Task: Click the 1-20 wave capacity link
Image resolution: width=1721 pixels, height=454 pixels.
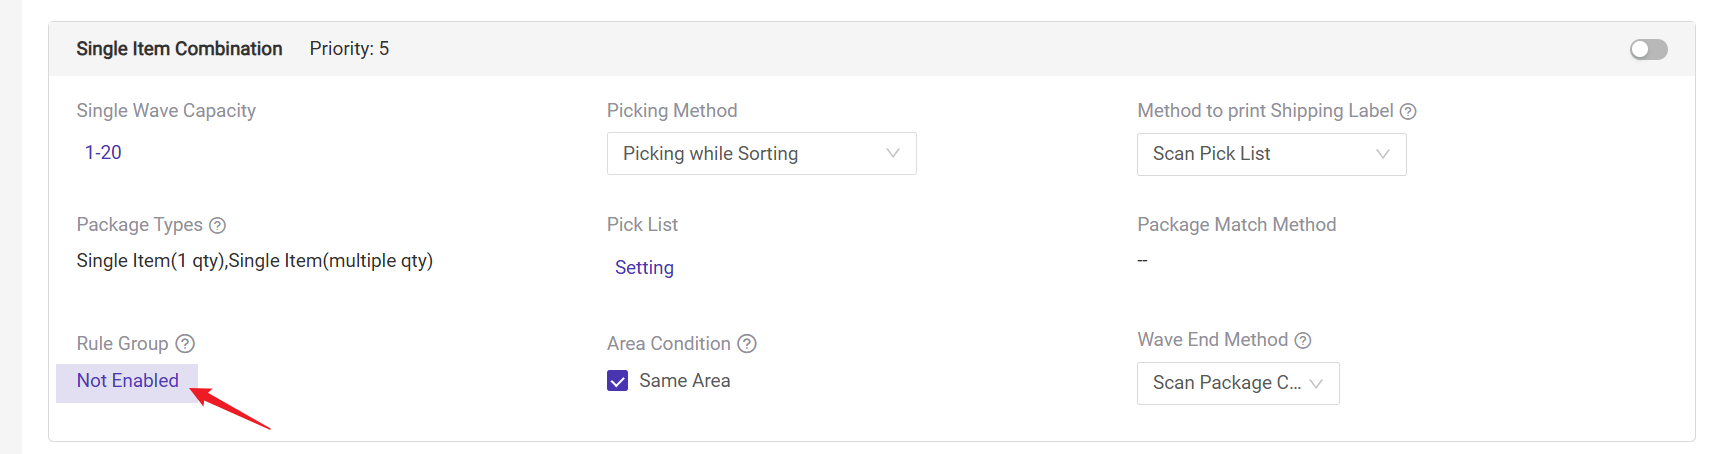Action: pyautogui.click(x=103, y=152)
